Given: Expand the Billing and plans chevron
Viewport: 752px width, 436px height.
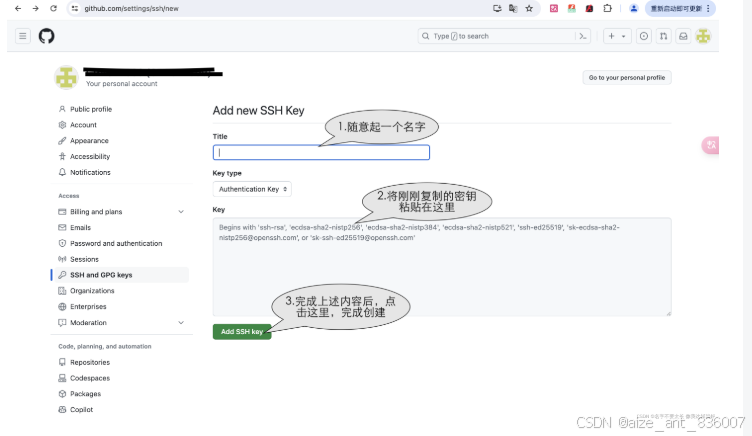Looking at the screenshot, I should click(181, 212).
